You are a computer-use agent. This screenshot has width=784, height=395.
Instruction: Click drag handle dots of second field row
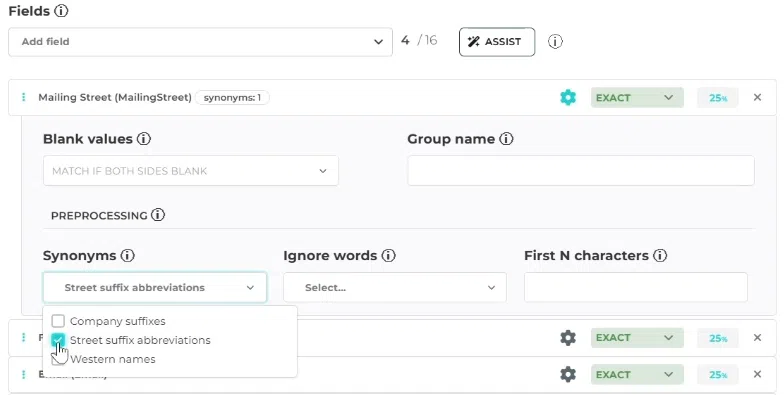(x=24, y=338)
